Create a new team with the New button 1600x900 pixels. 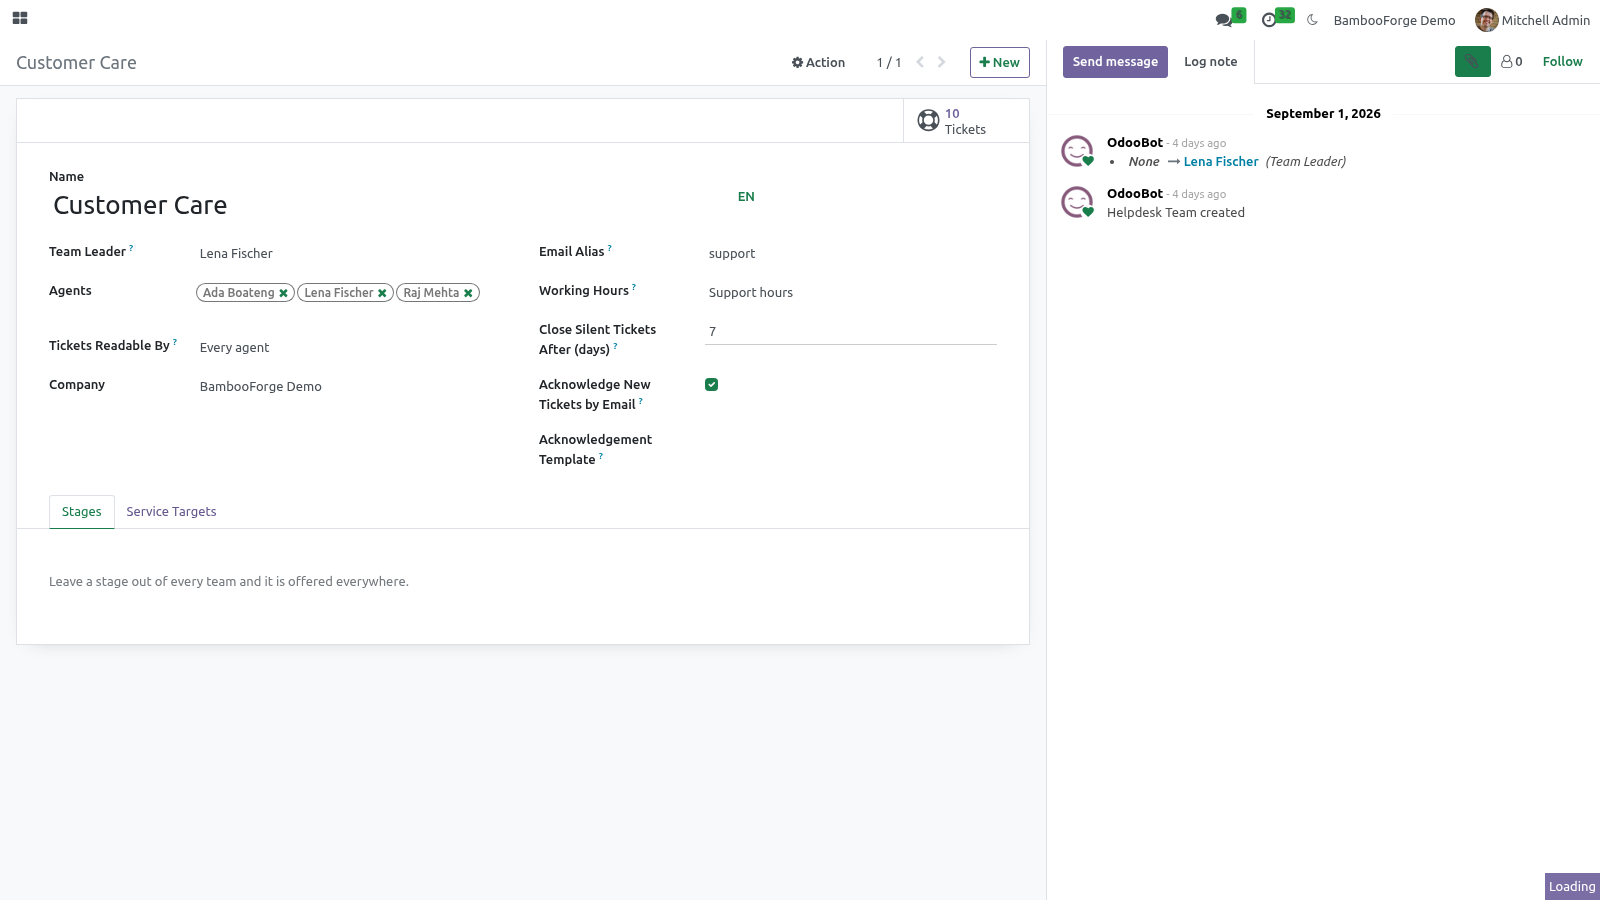(x=999, y=62)
